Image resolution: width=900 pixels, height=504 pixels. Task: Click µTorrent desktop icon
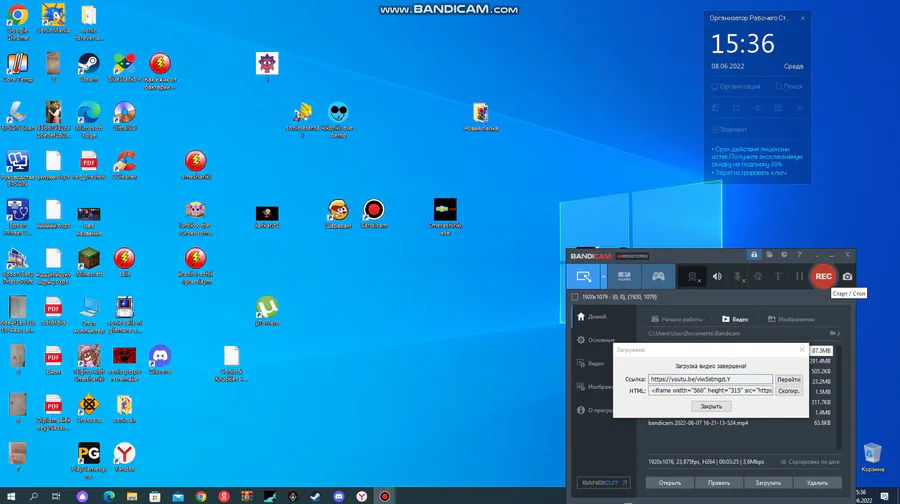click(267, 311)
